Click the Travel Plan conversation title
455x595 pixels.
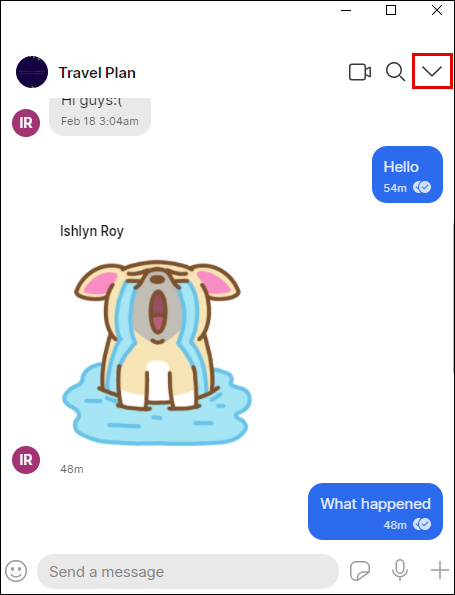[x=97, y=72]
